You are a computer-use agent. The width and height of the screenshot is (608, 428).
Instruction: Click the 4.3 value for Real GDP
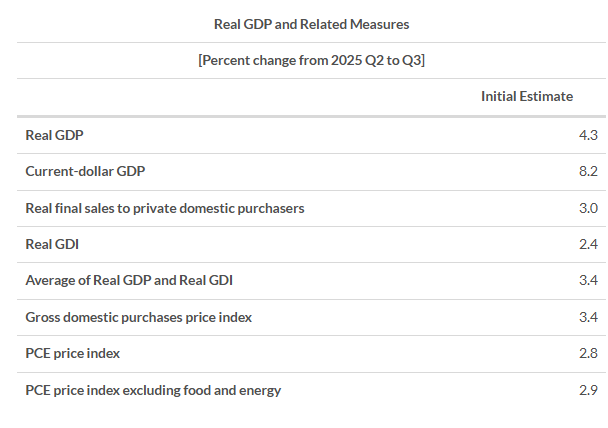[587, 135]
